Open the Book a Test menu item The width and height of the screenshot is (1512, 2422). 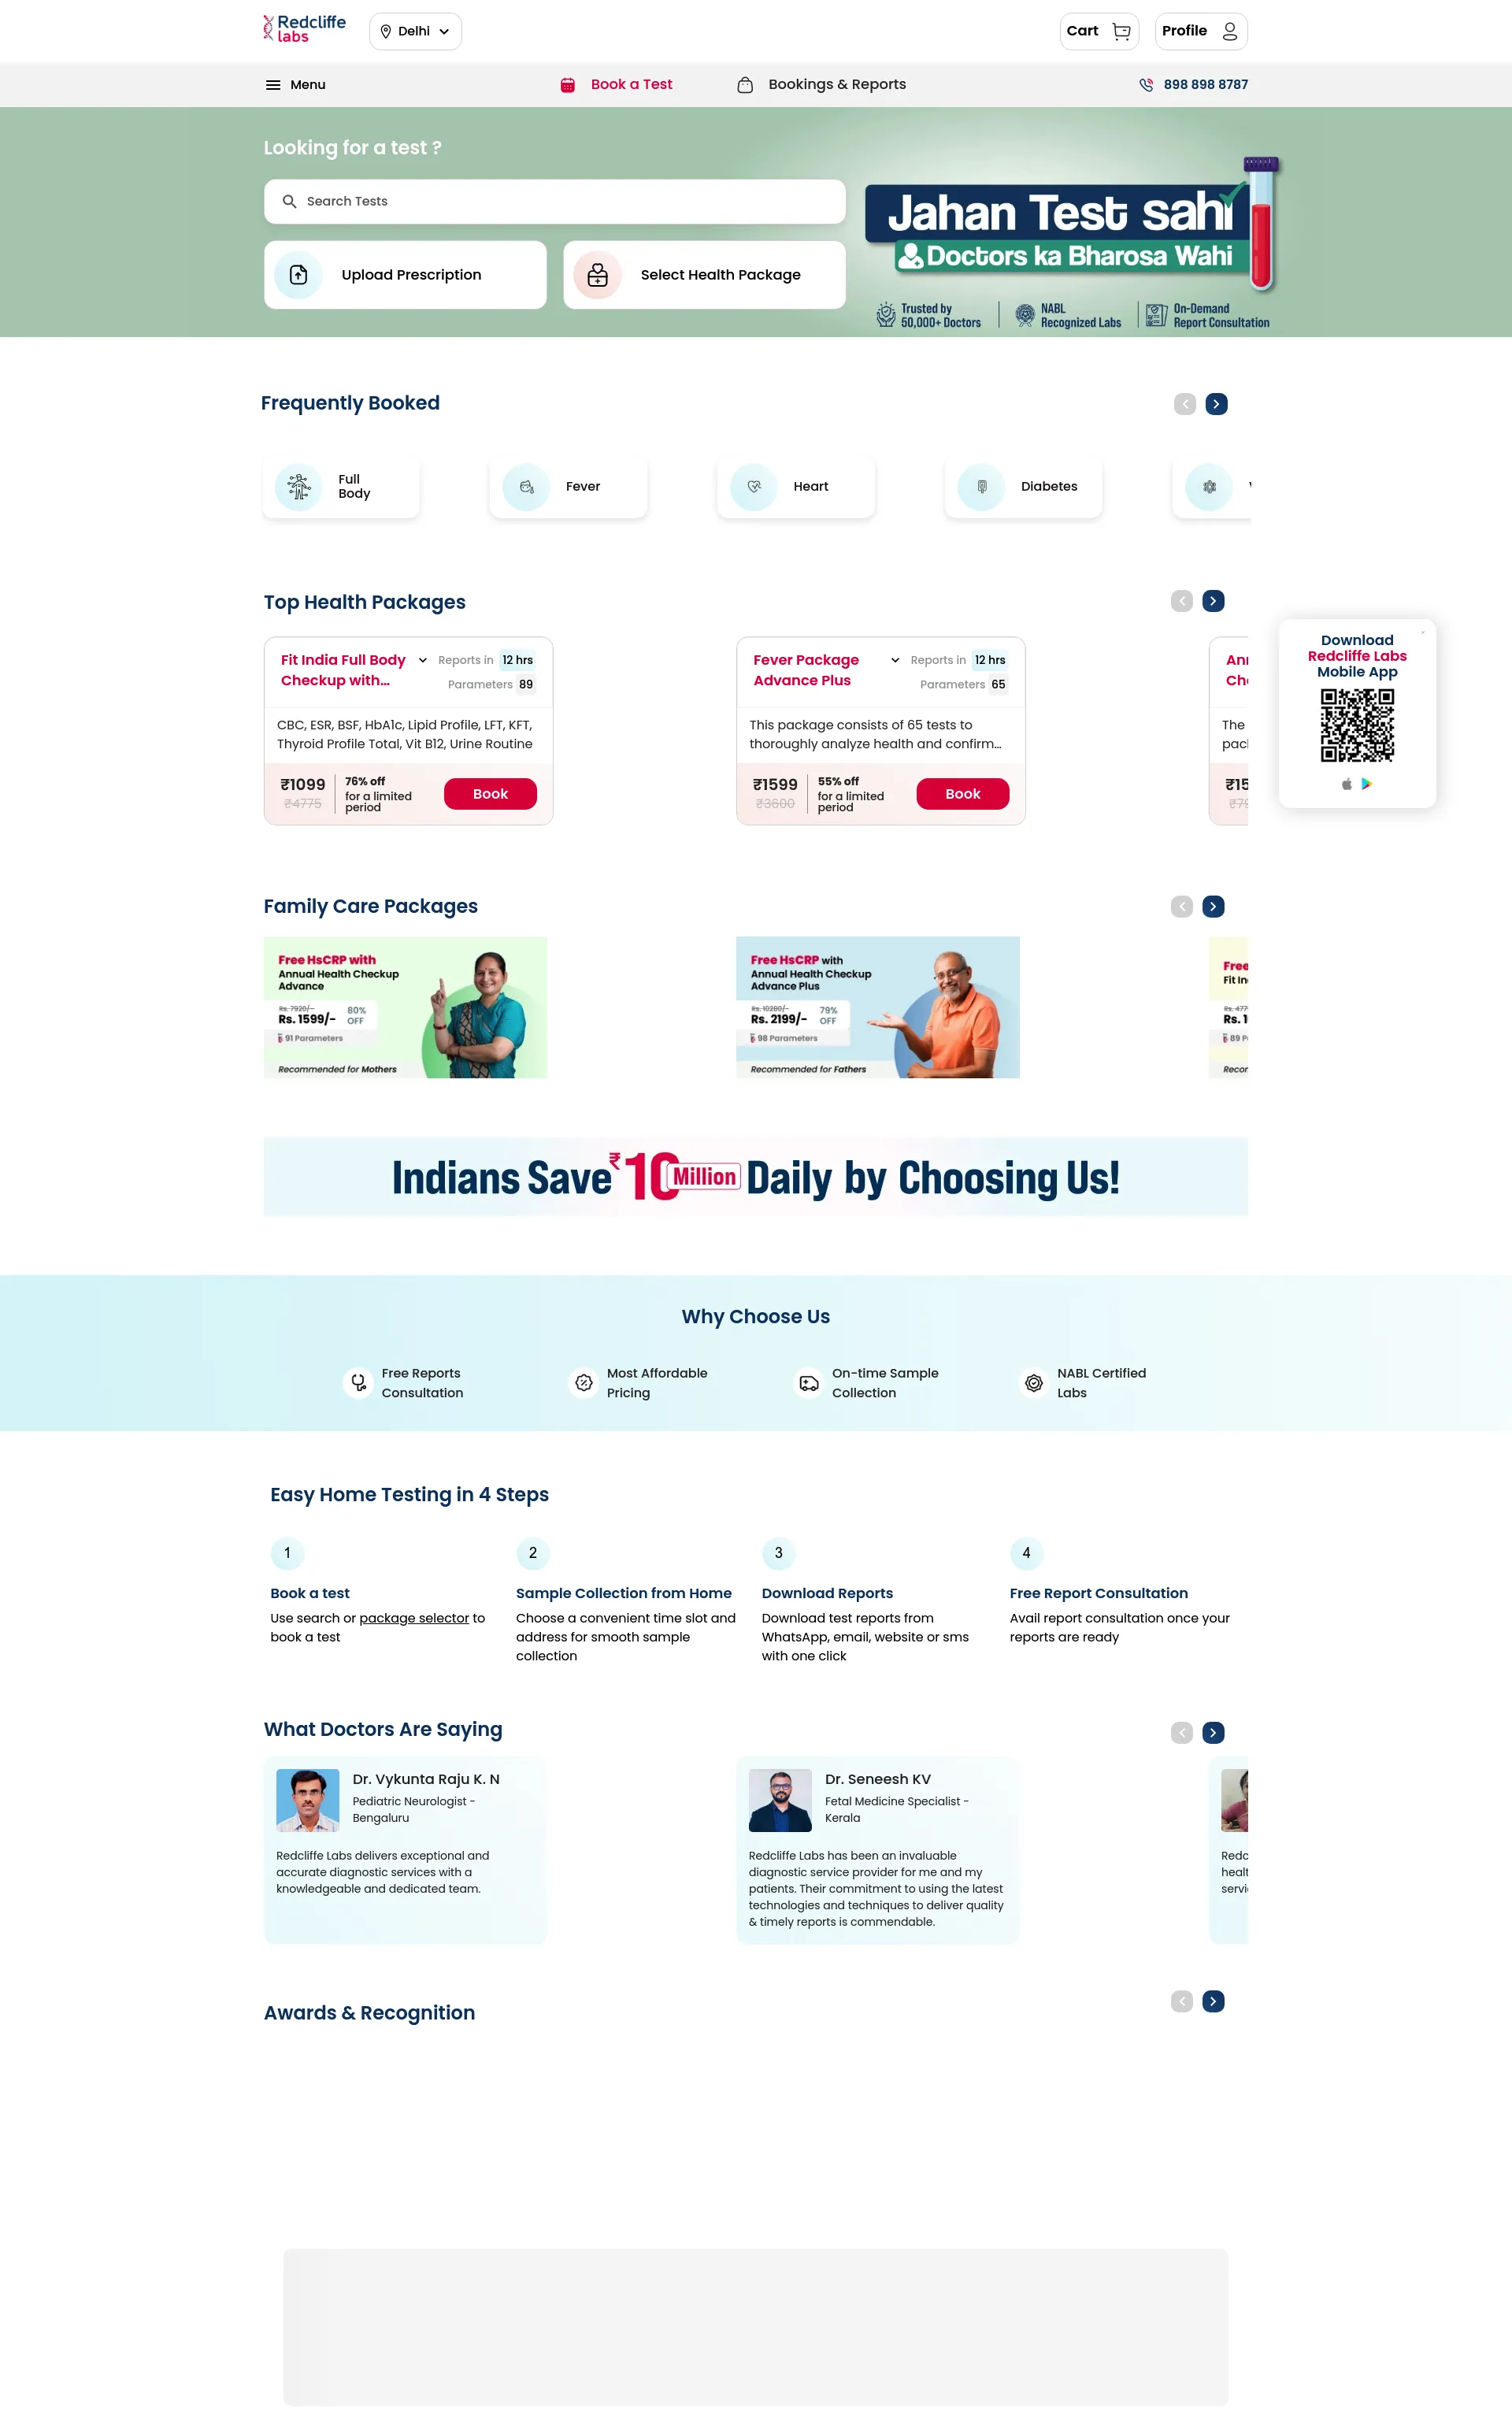pos(631,83)
